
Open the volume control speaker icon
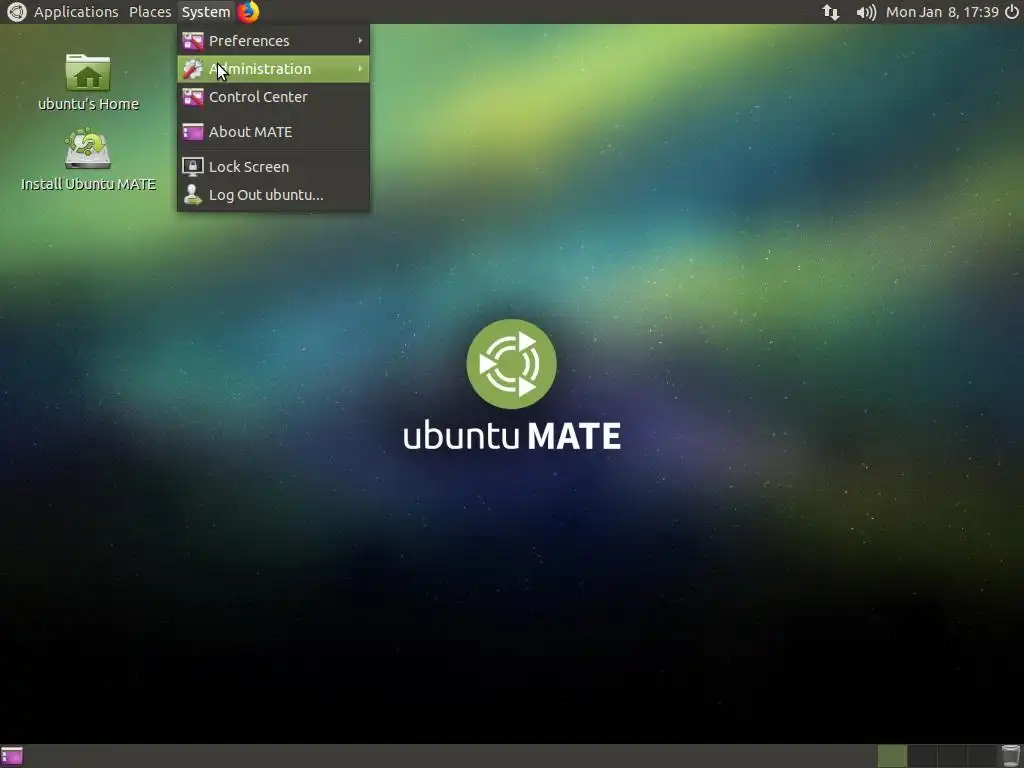[x=866, y=12]
